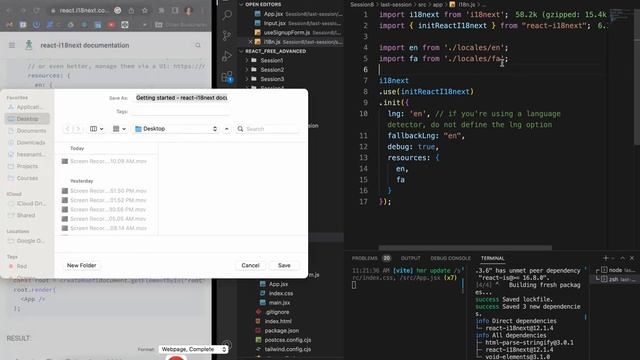Click the browser share icon in address bar
Viewport: 640px width, 360px height.
131,11
